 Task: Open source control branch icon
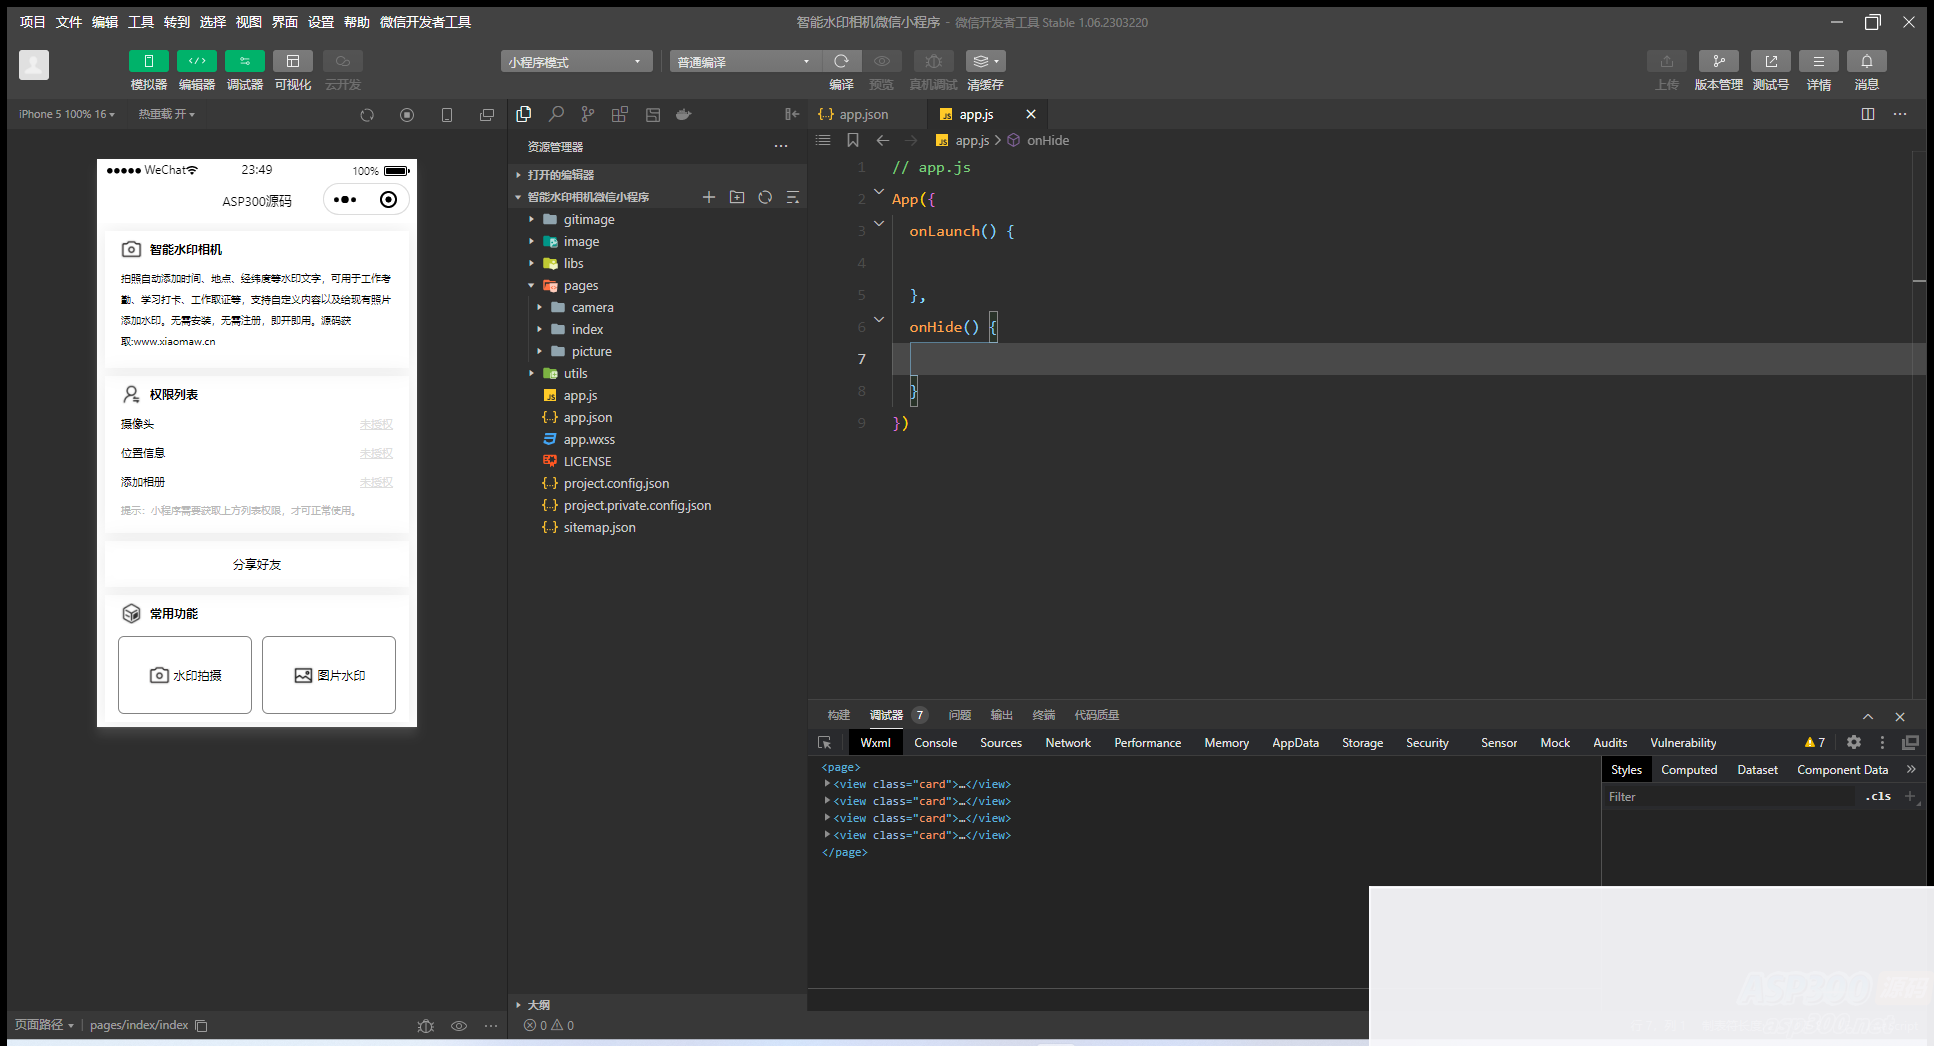[x=588, y=114]
